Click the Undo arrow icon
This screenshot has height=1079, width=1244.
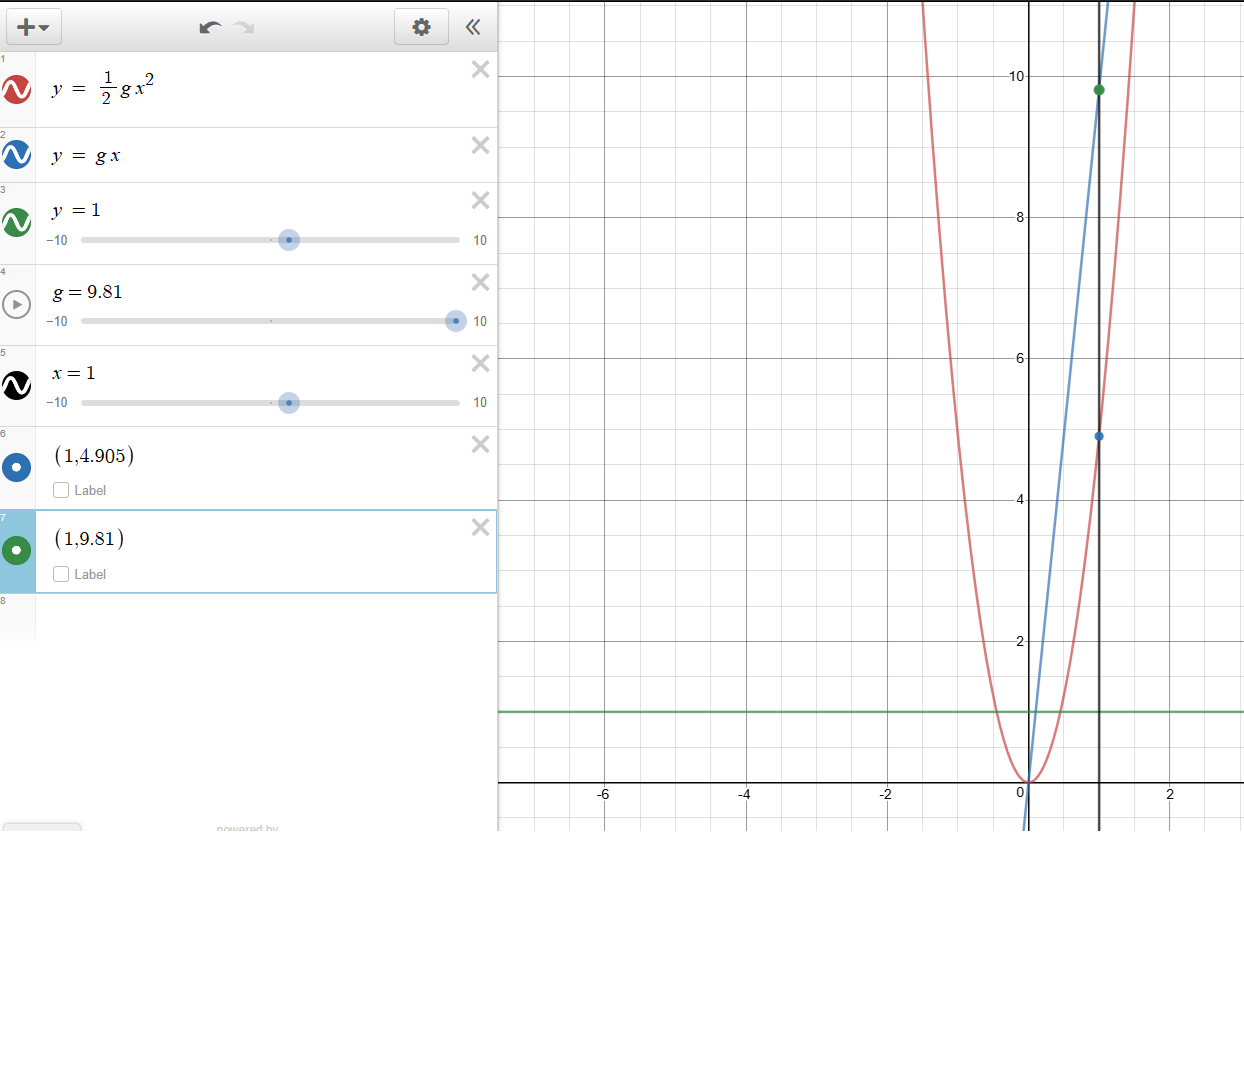coord(209,27)
